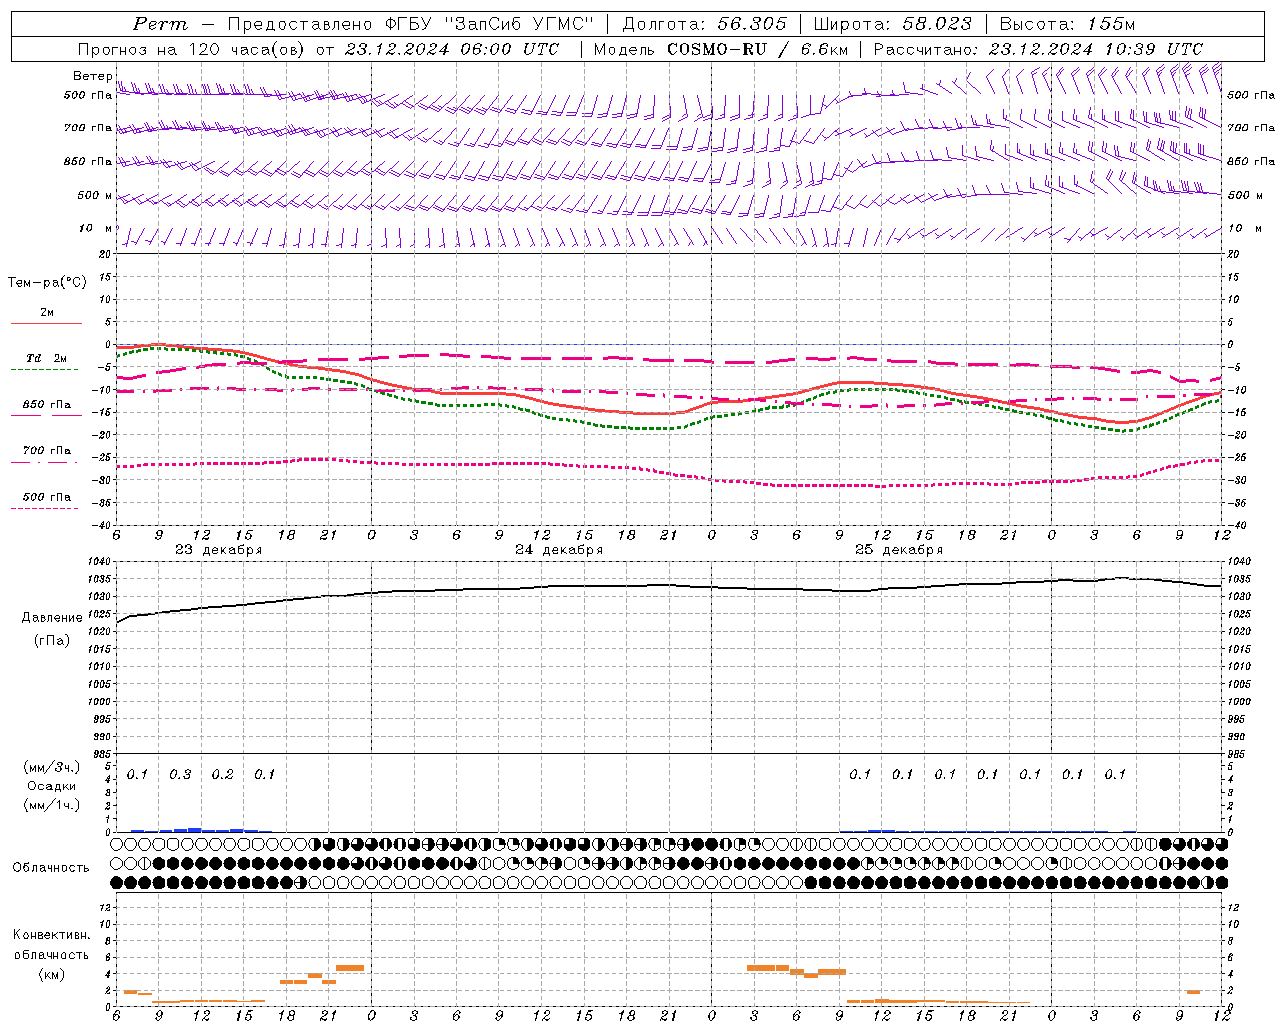Click the "23 декабря" date label

pyautogui.click(x=219, y=550)
